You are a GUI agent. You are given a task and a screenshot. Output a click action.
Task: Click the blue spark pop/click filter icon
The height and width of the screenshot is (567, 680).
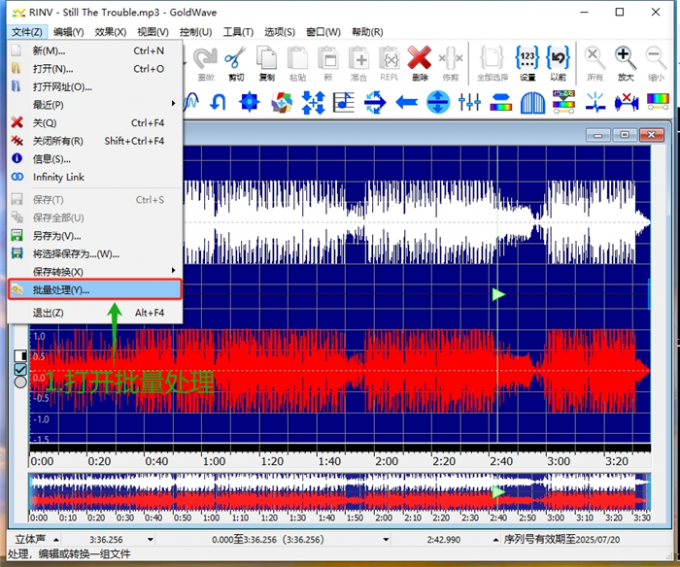595,102
